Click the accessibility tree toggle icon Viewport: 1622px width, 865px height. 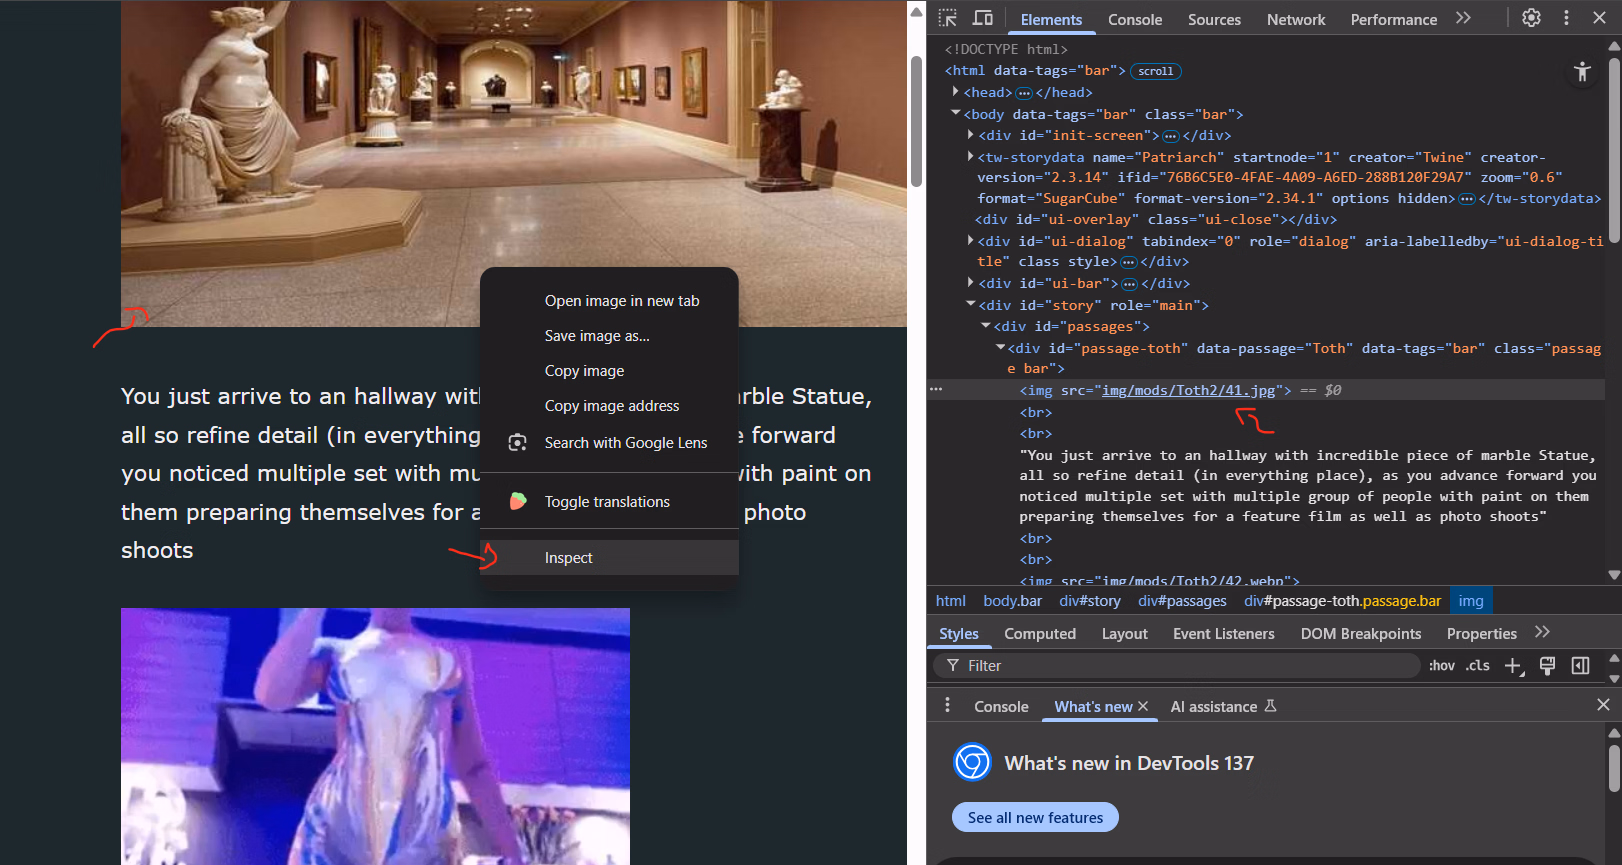click(1582, 71)
